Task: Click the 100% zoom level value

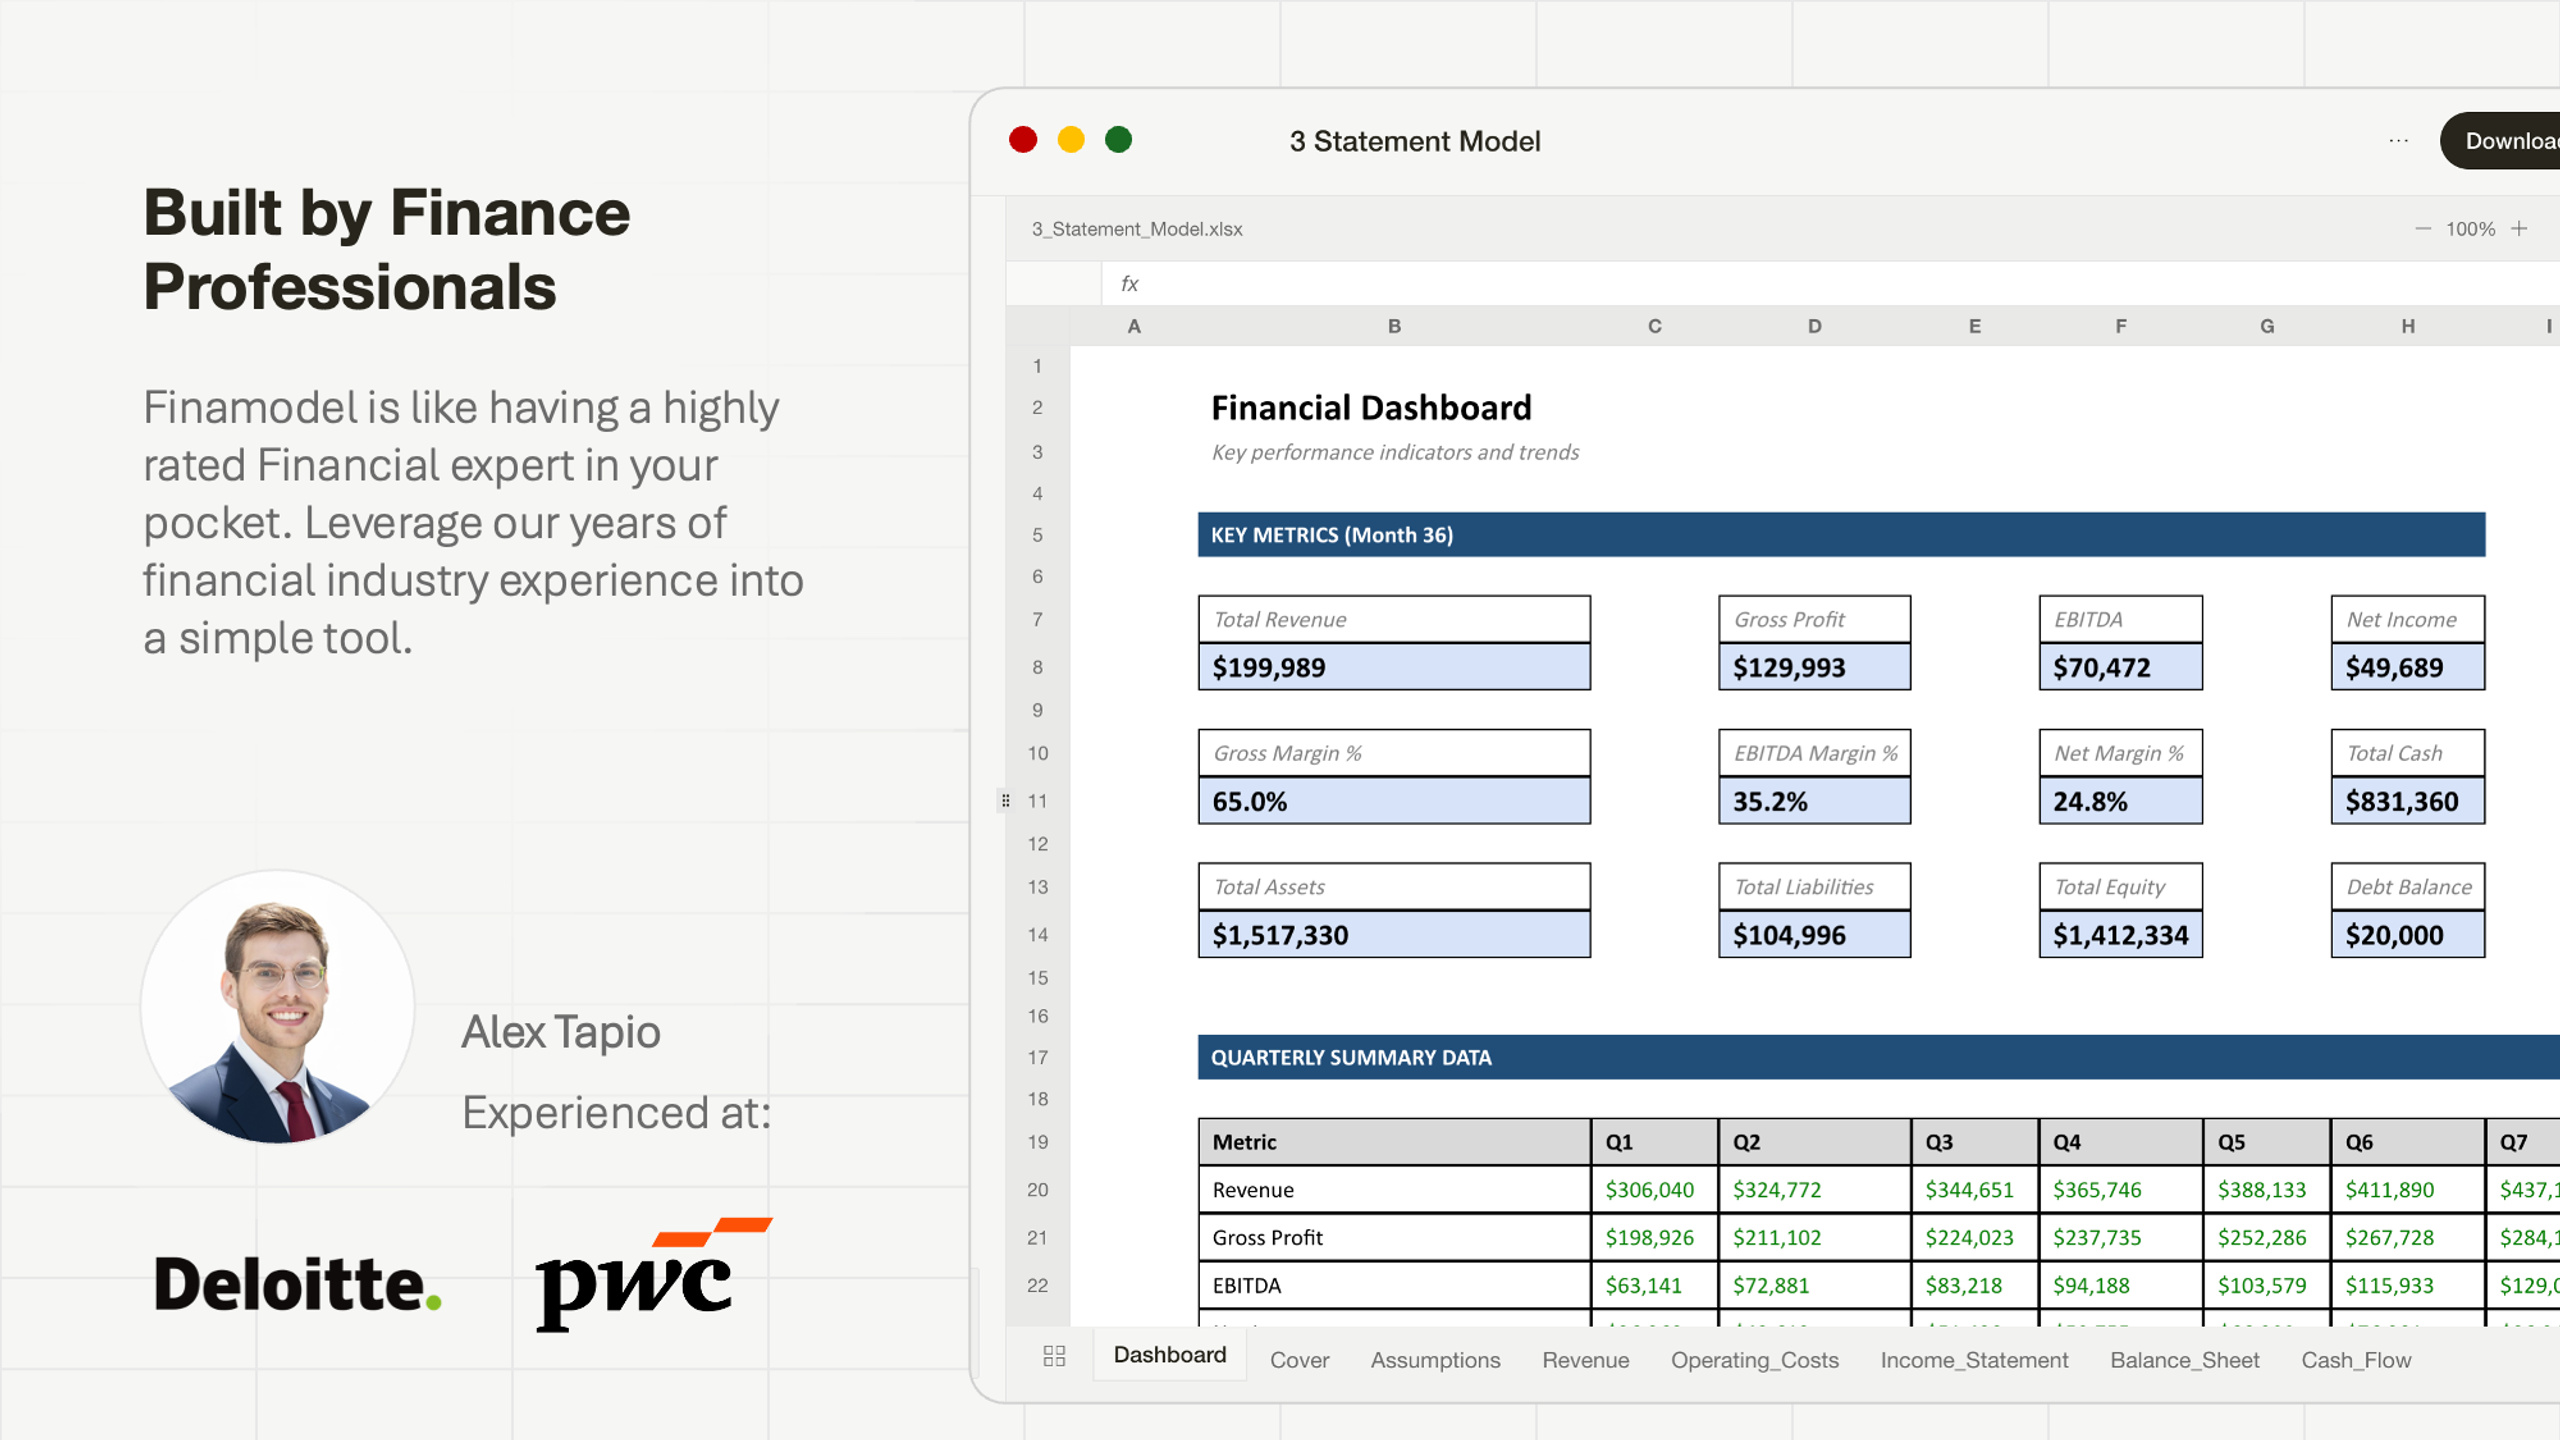Action: [2470, 229]
